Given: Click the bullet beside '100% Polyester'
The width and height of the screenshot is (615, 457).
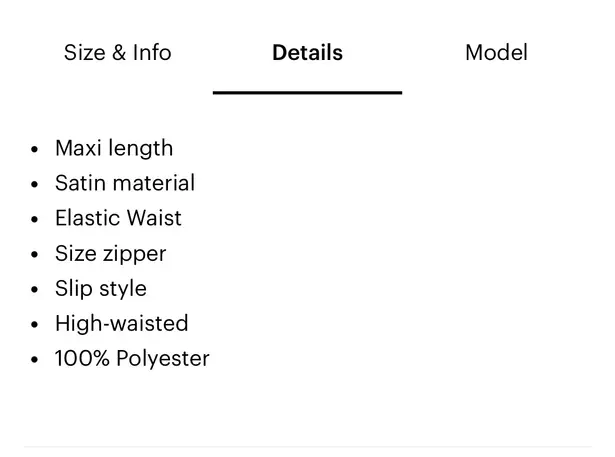Looking at the screenshot, I should coord(35,360).
